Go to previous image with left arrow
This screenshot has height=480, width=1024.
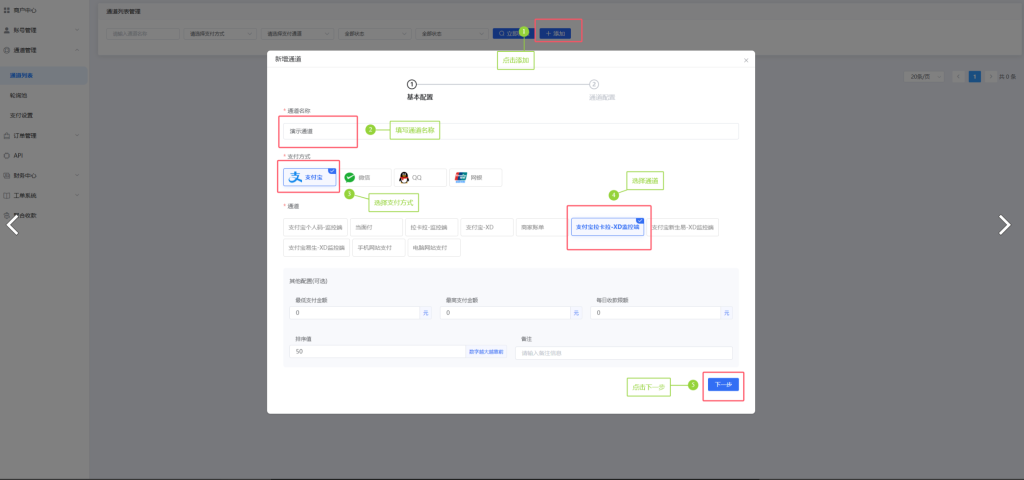click(13, 225)
